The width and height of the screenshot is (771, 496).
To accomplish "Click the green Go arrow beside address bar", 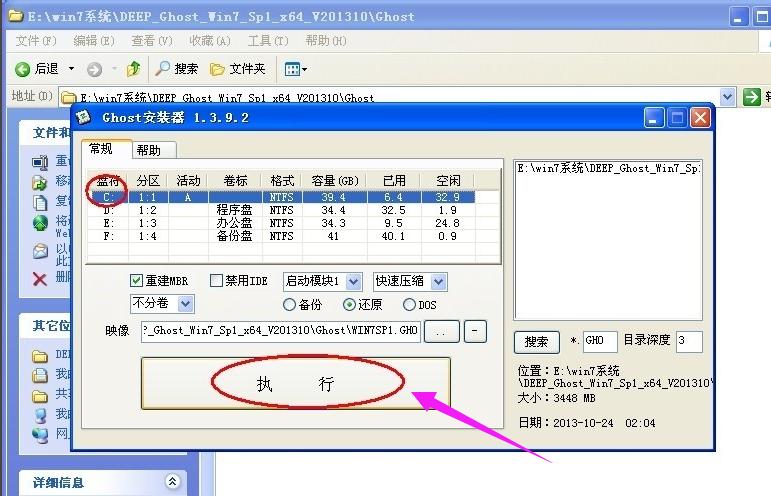I will [752, 97].
